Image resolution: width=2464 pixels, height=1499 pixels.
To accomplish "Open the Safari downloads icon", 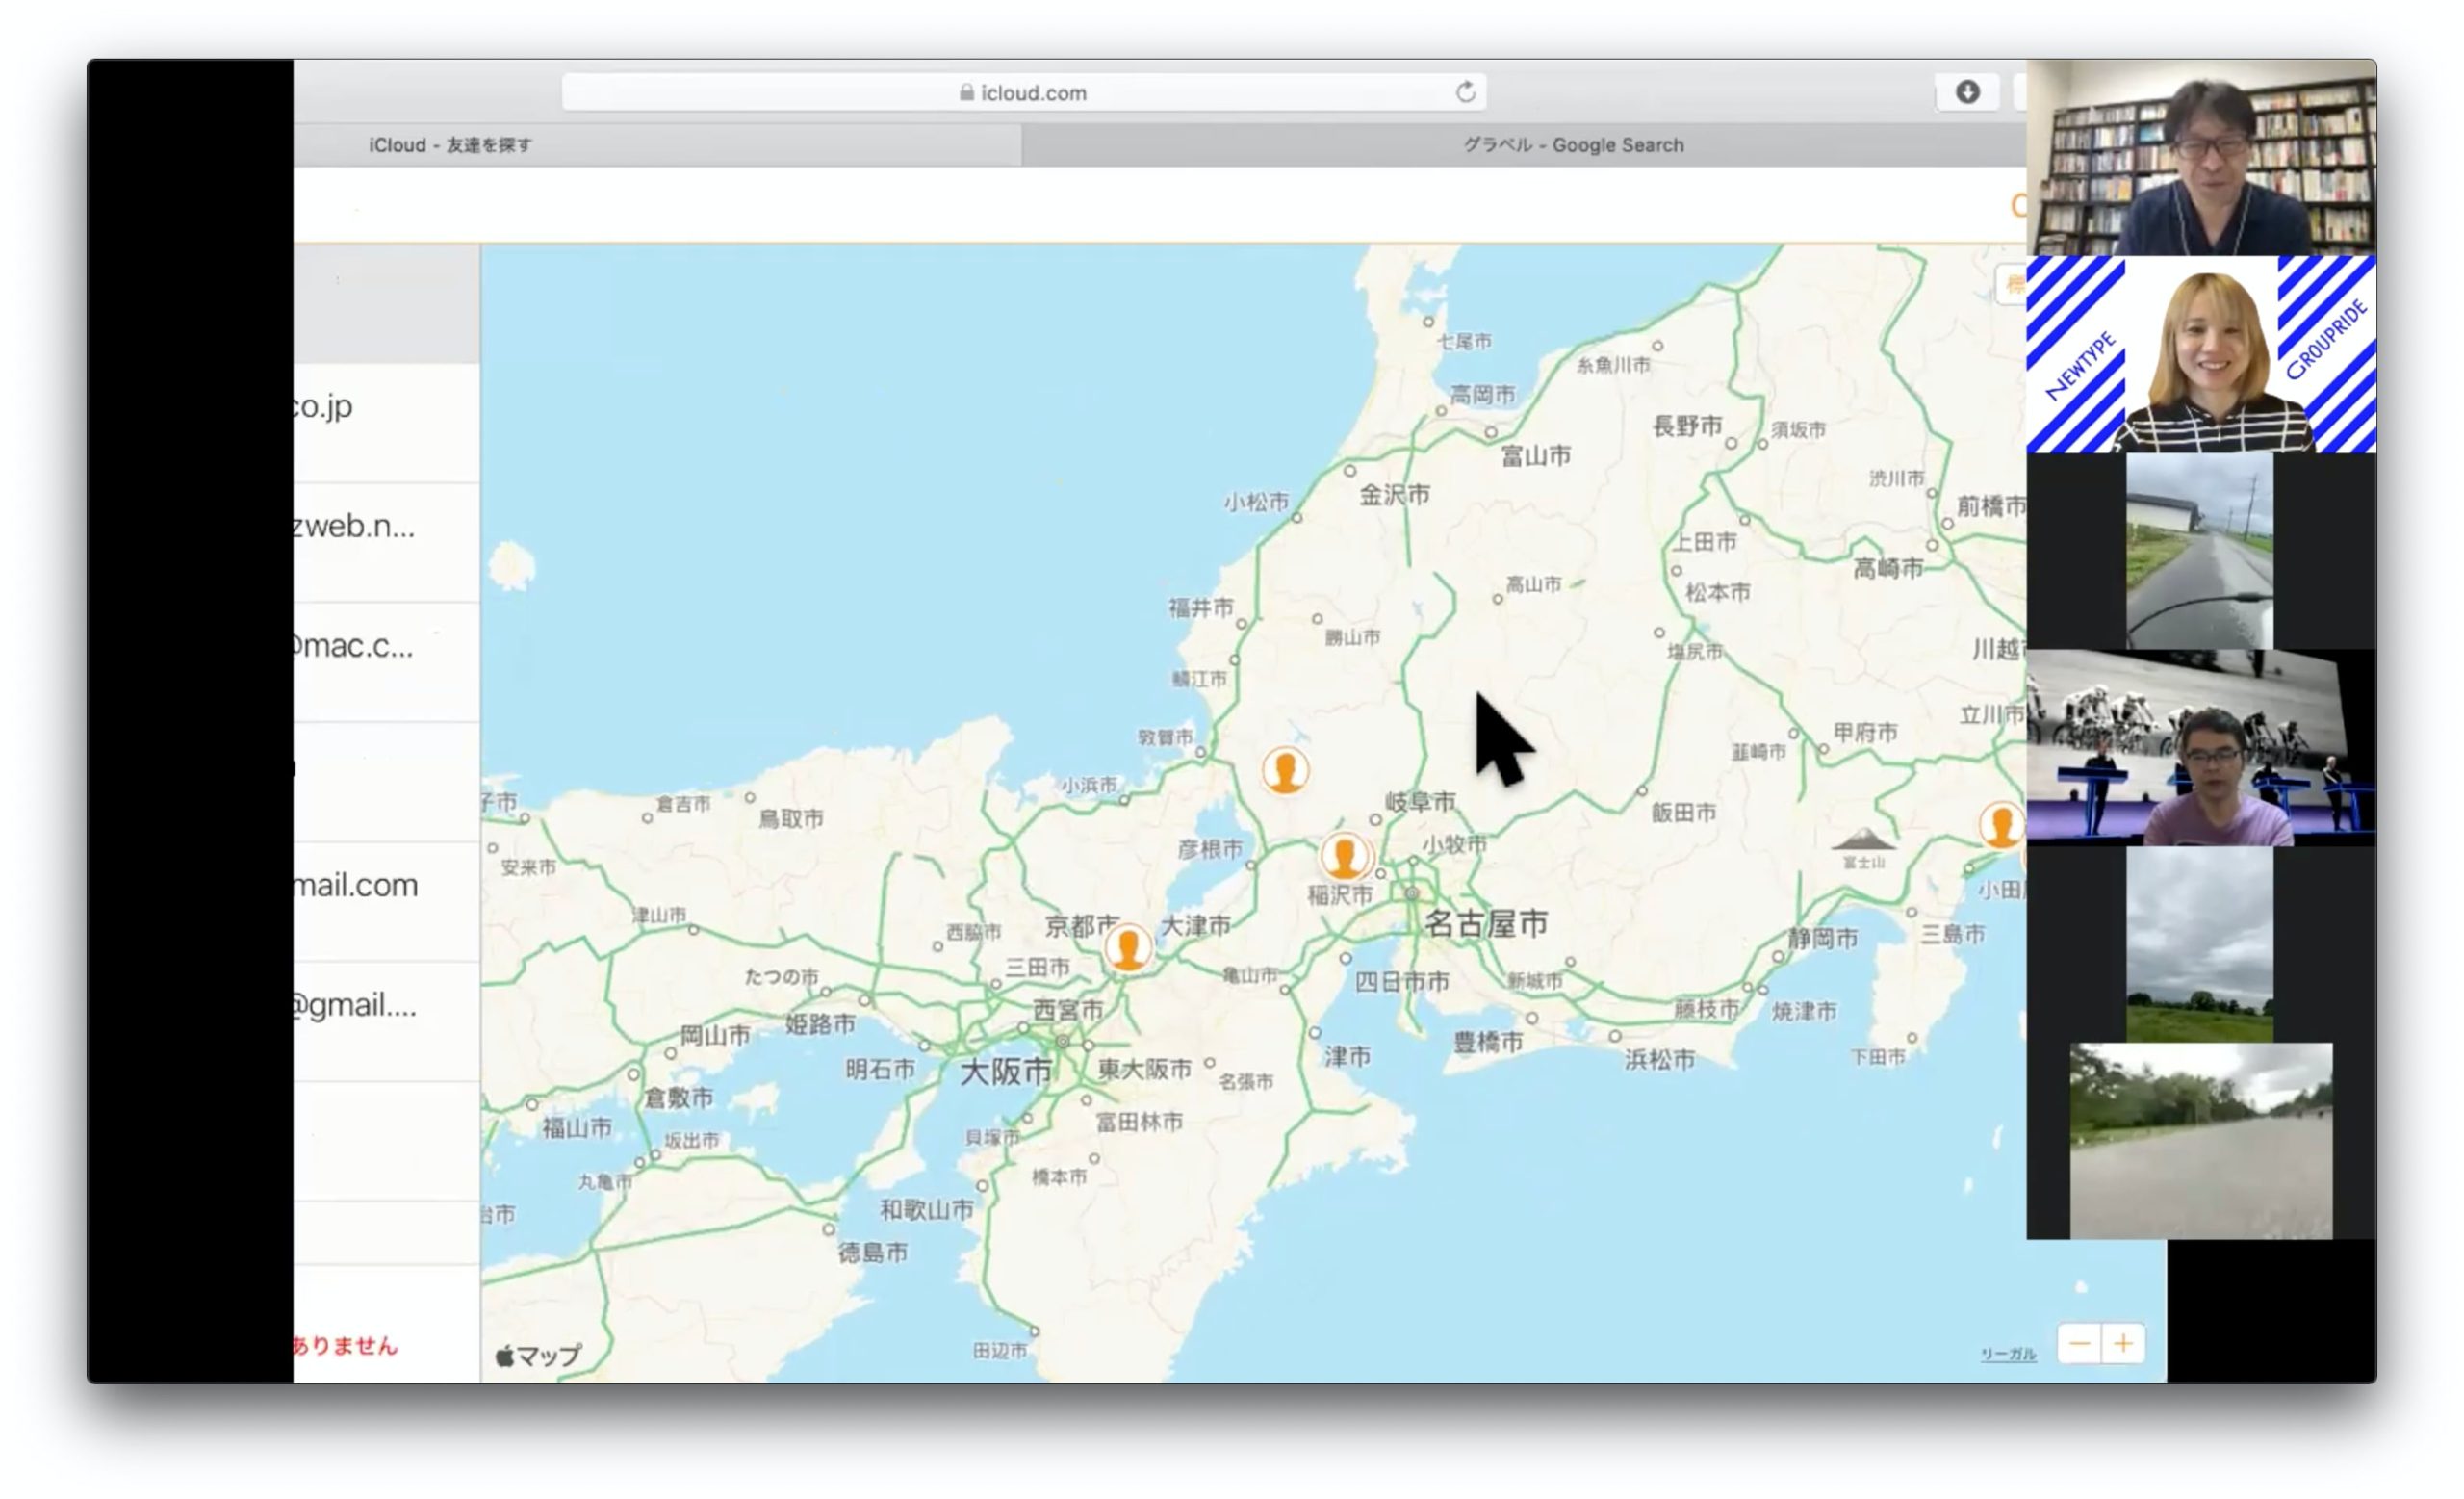I will point(1967,92).
